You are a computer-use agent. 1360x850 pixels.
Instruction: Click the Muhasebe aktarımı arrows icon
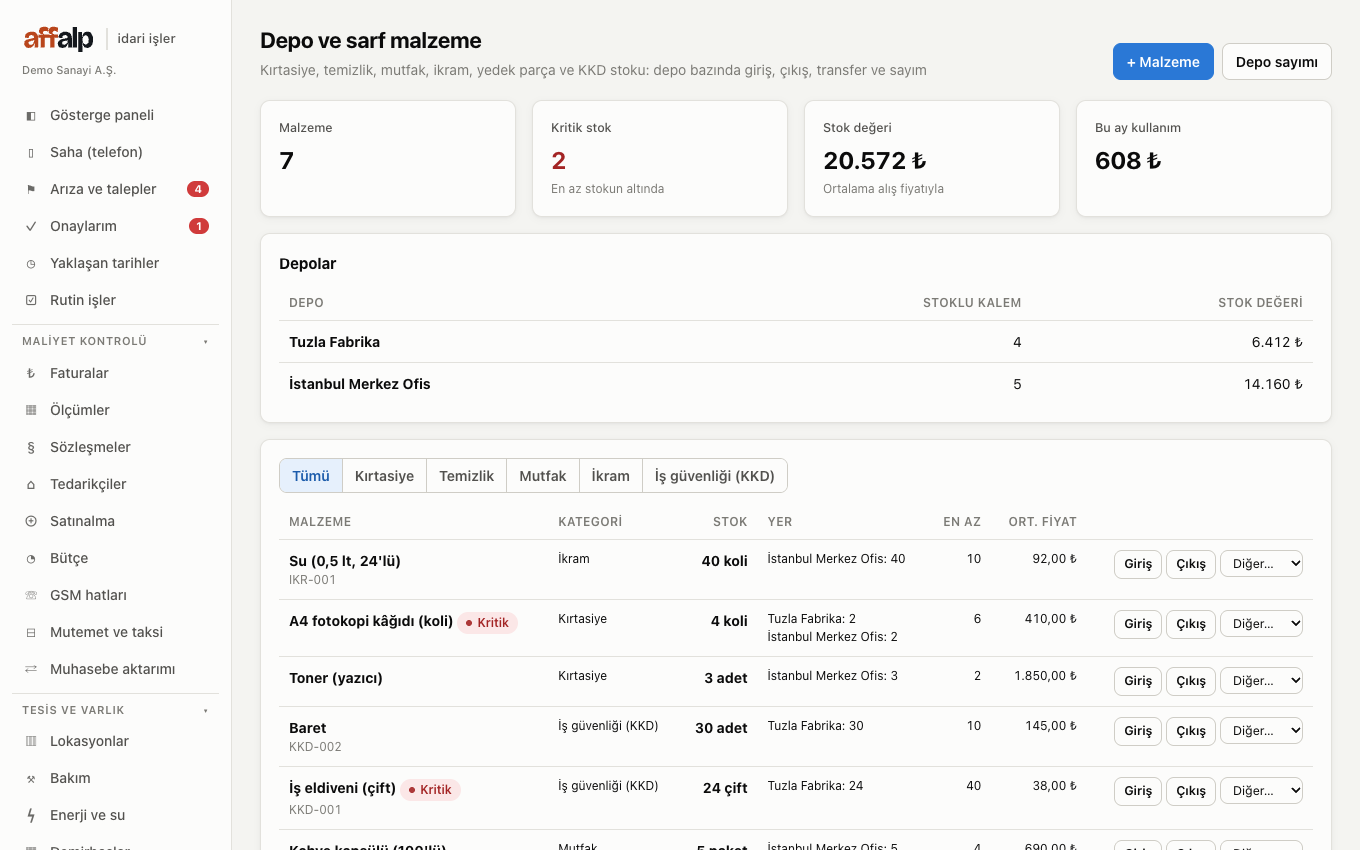tap(31, 670)
